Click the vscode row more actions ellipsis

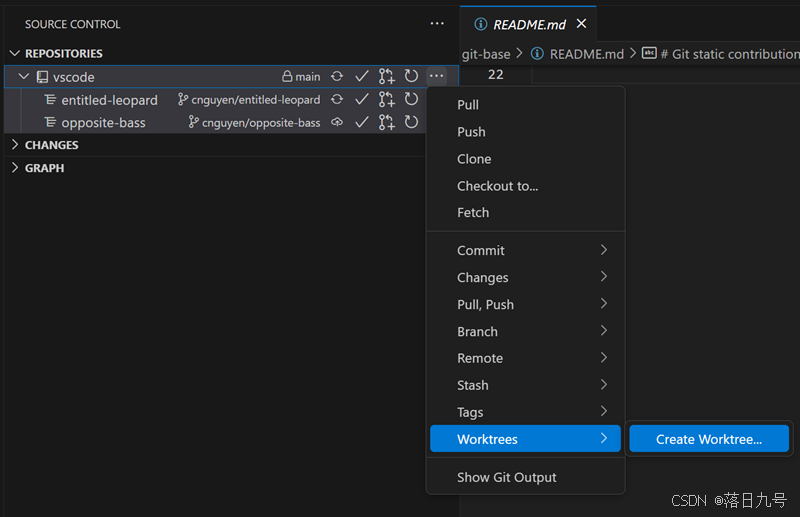click(436, 76)
